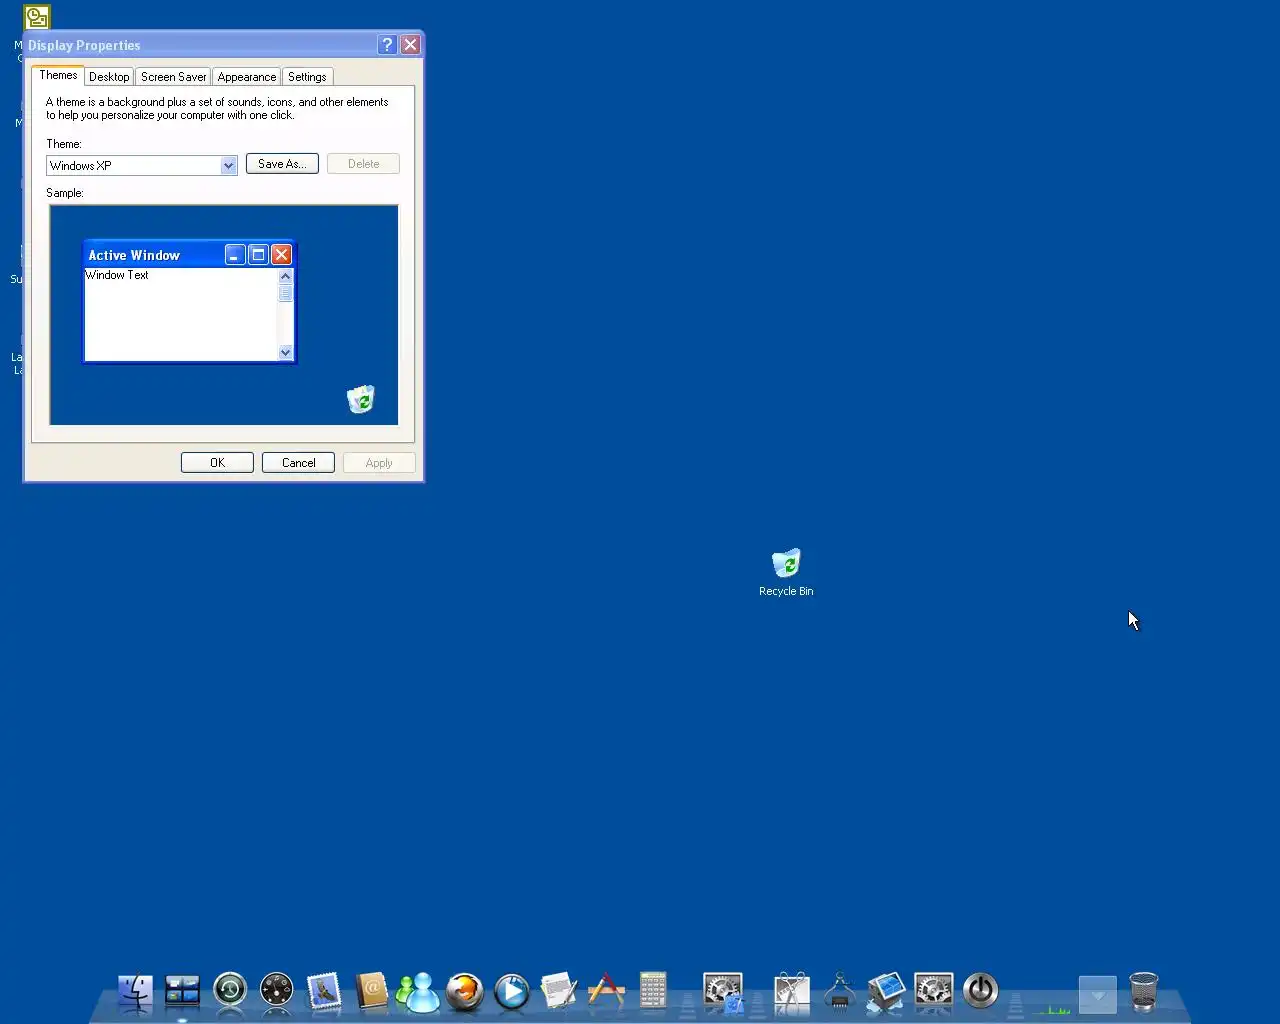Dismiss dialog with Cancel button
1280x1024 pixels.
click(298, 463)
